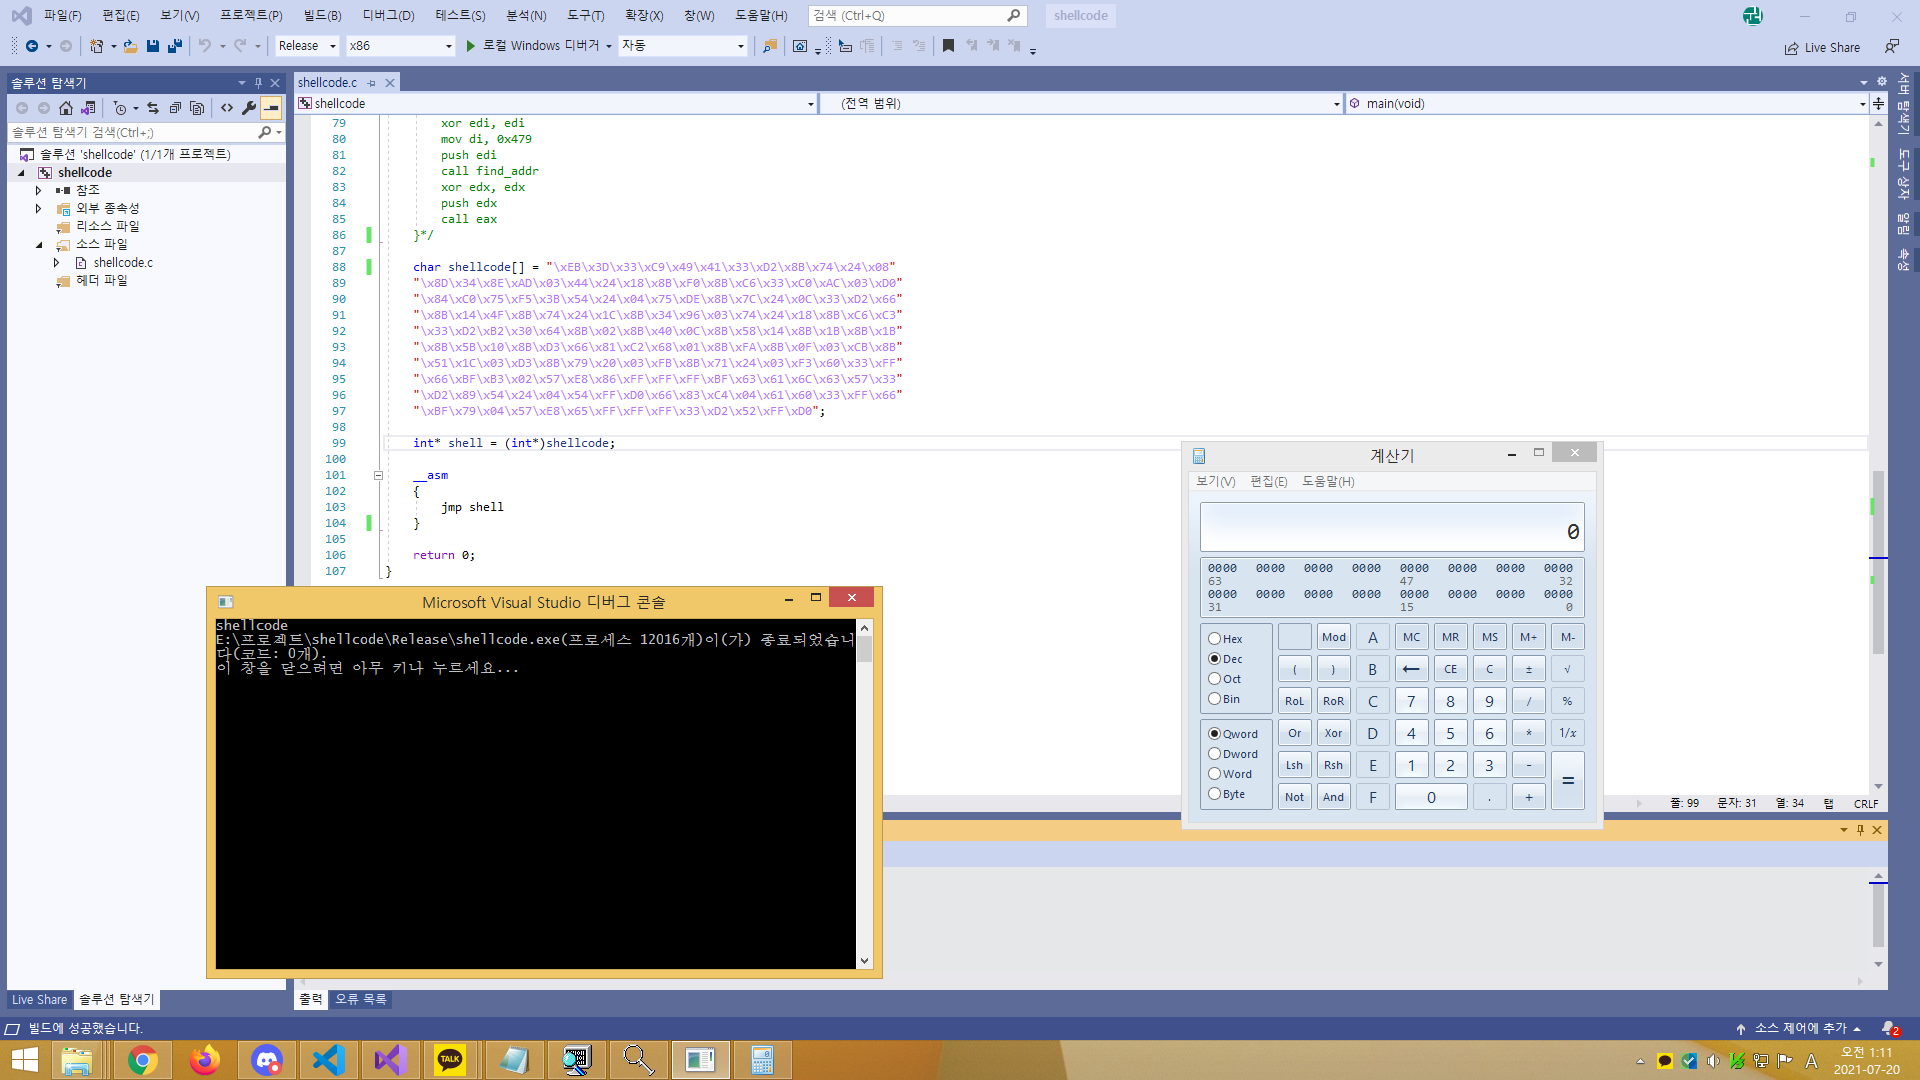Open the x86 platform dropdown
The height and width of the screenshot is (1080, 1920).
pos(400,46)
